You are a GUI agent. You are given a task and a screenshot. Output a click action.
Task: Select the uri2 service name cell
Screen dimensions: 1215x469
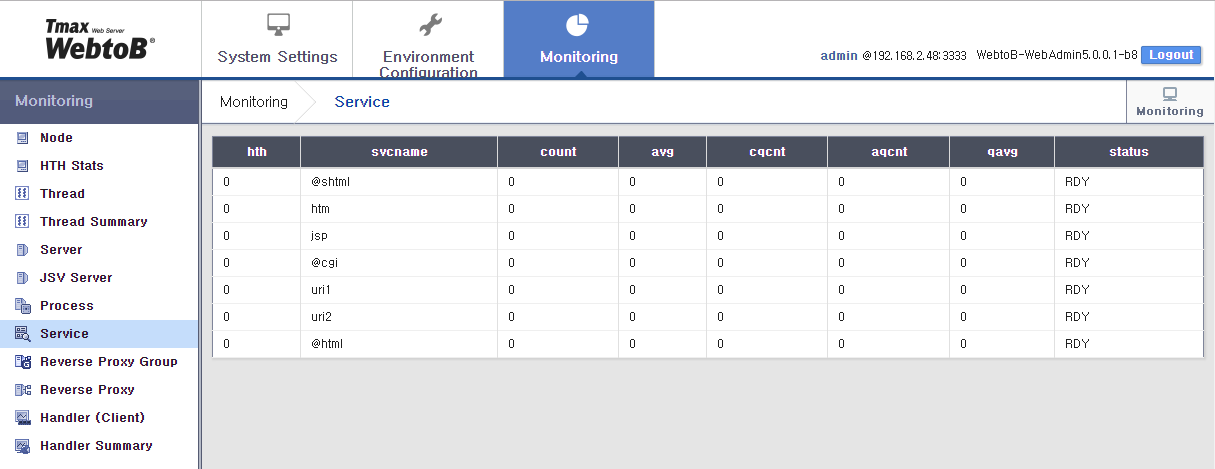399,317
